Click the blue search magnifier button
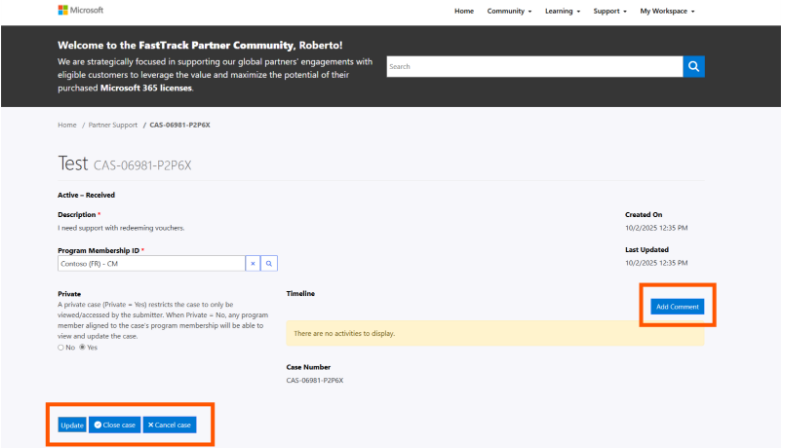Viewport: 785px width, 448px height. 694,66
